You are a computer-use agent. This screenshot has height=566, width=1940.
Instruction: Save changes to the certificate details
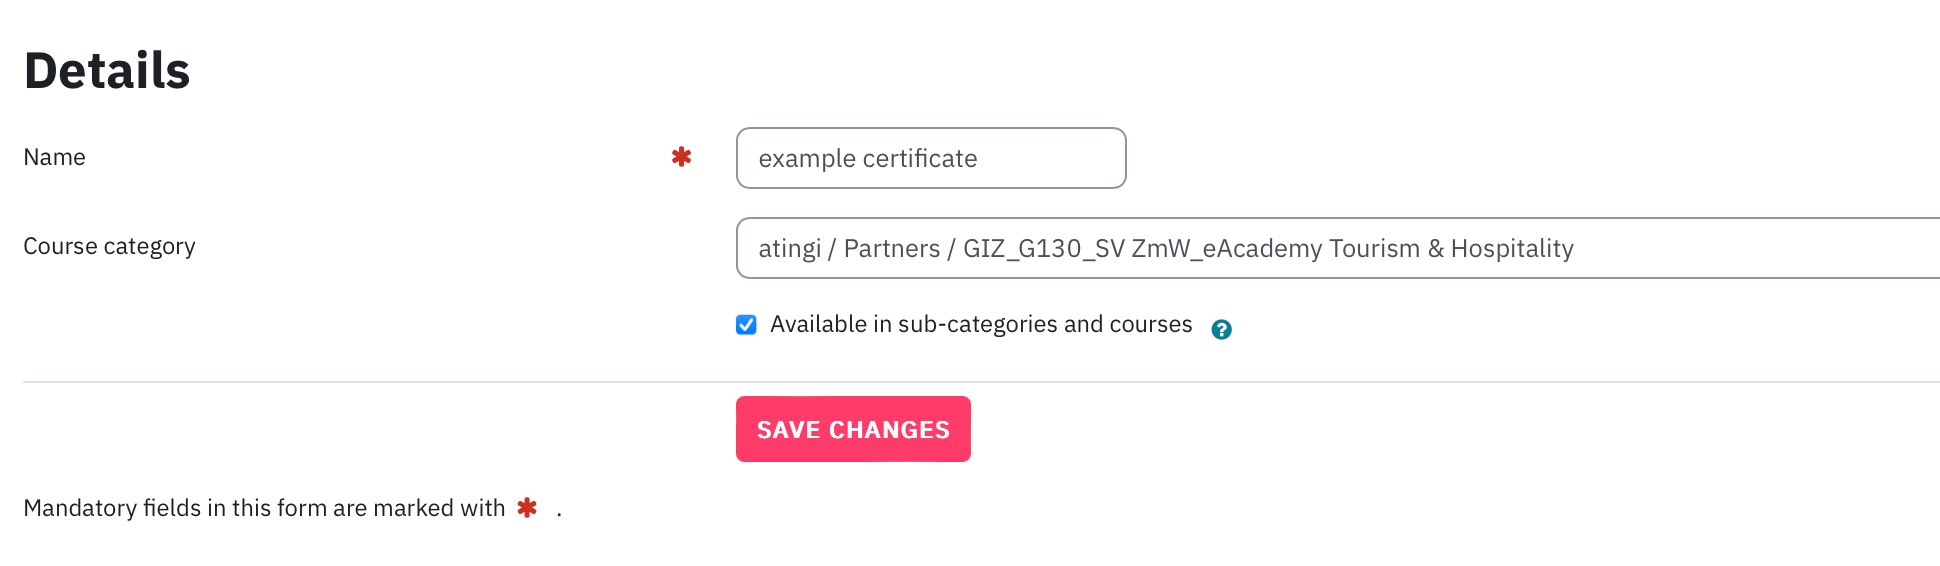coord(853,429)
